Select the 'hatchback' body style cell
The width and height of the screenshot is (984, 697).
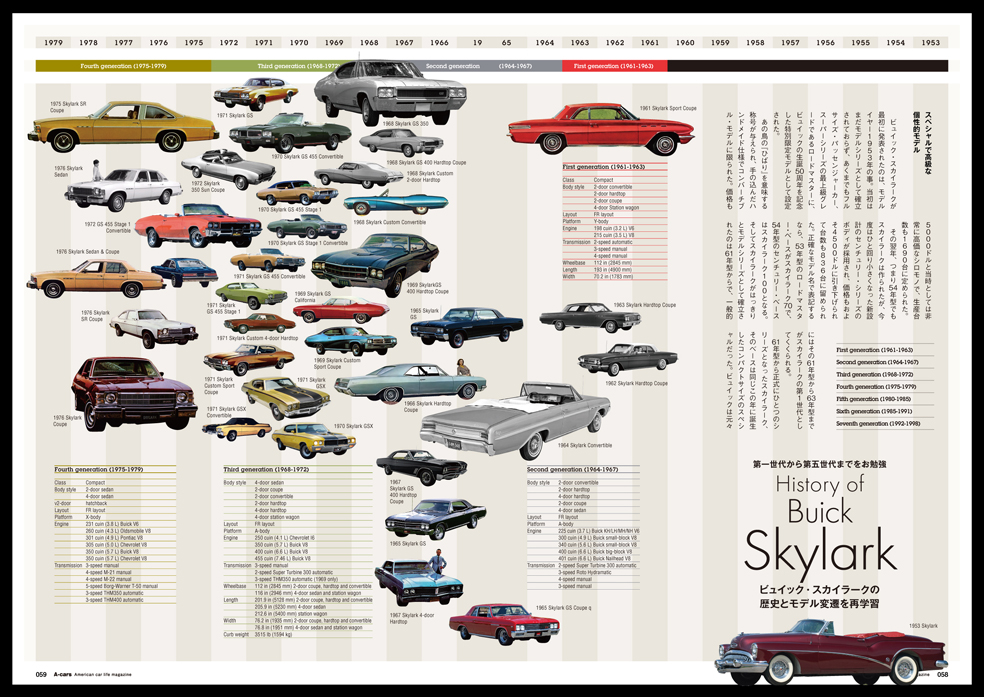(97, 503)
